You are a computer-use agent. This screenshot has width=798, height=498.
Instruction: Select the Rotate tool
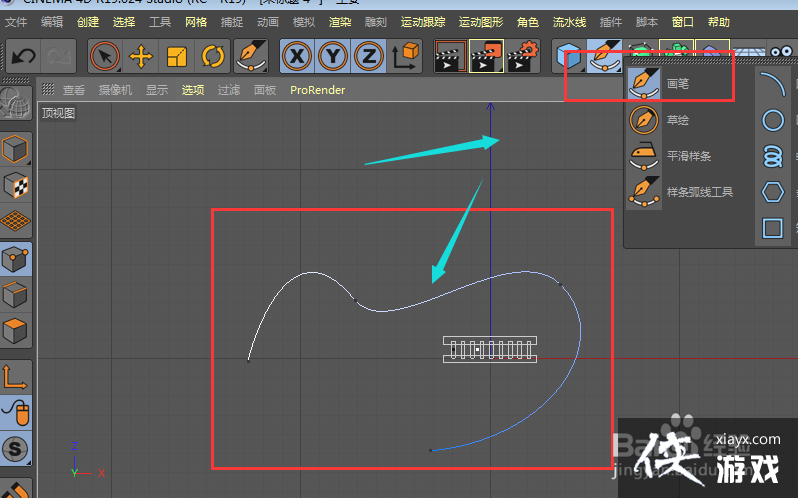pyautogui.click(x=213, y=56)
